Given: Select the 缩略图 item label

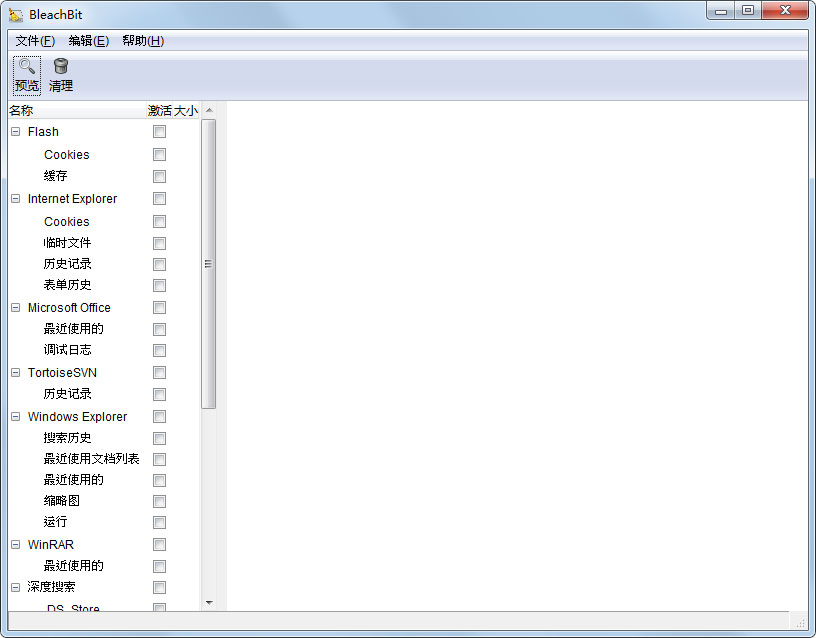Looking at the screenshot, I should tap(62, 501).
